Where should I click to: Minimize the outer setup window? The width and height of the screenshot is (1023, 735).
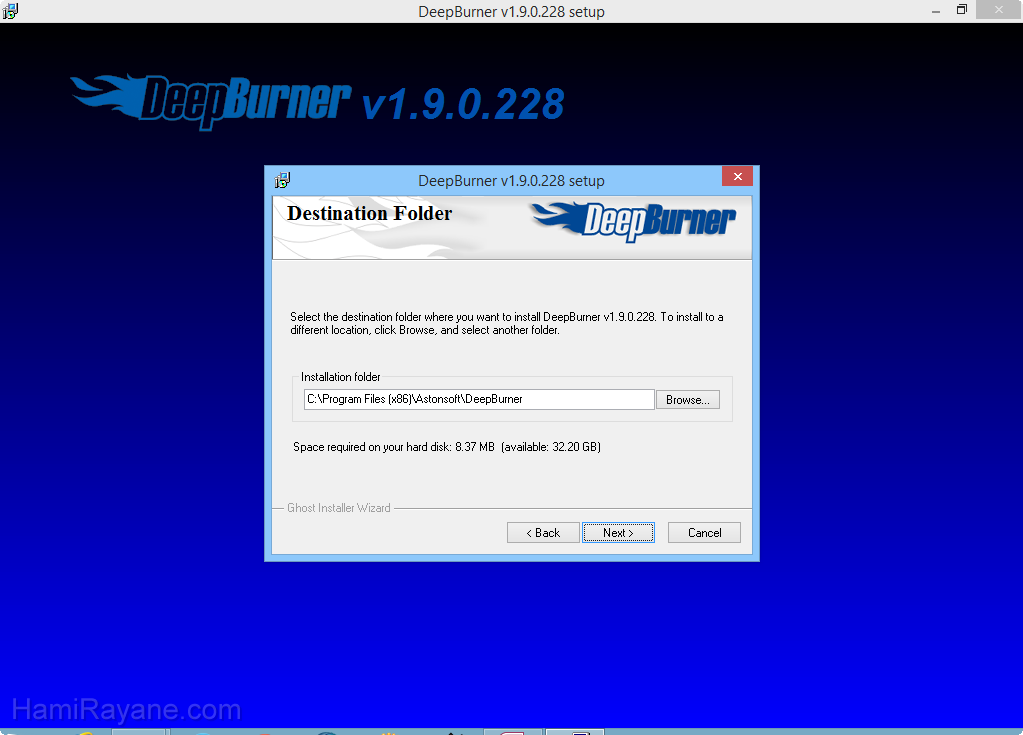pyautogui.click(x=936, y=11)
